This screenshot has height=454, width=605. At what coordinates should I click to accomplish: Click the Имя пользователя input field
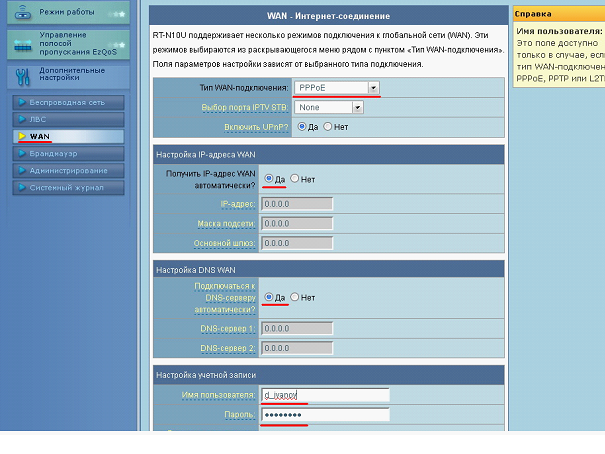coord(325,395)
